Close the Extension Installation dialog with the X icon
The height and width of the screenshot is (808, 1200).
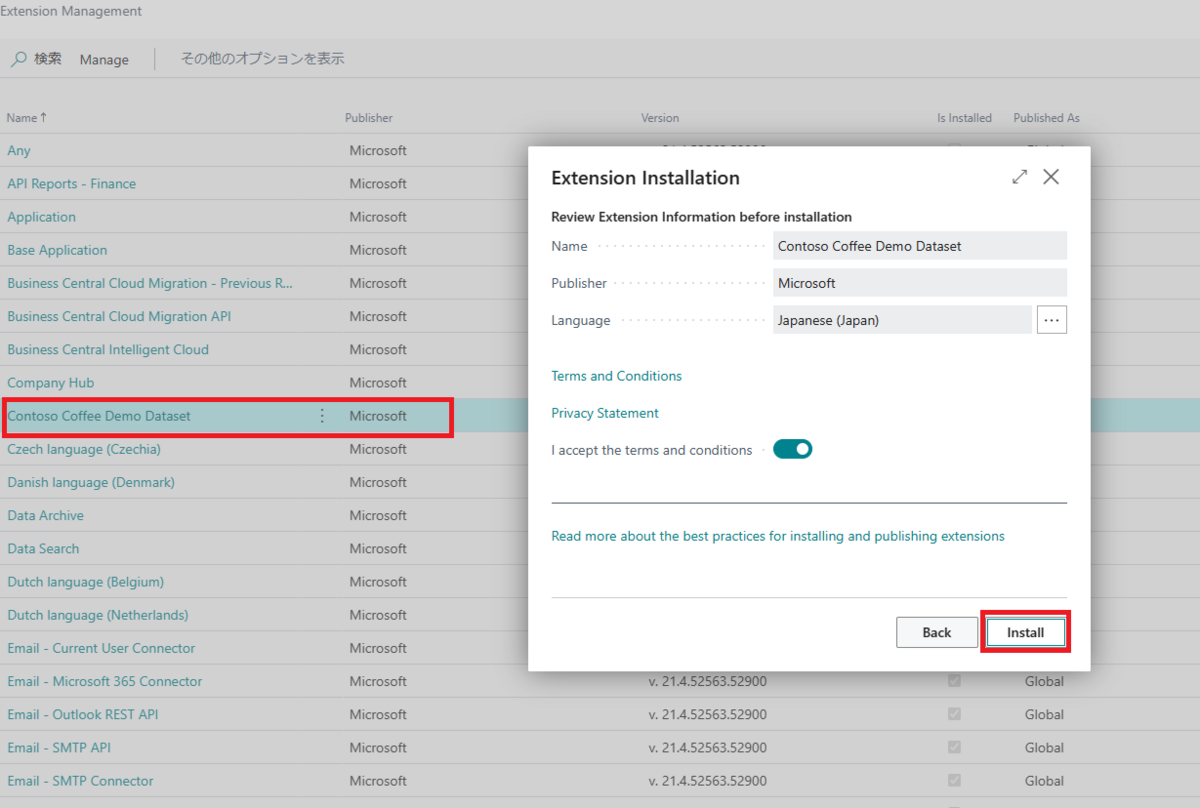click(1051, 176)
